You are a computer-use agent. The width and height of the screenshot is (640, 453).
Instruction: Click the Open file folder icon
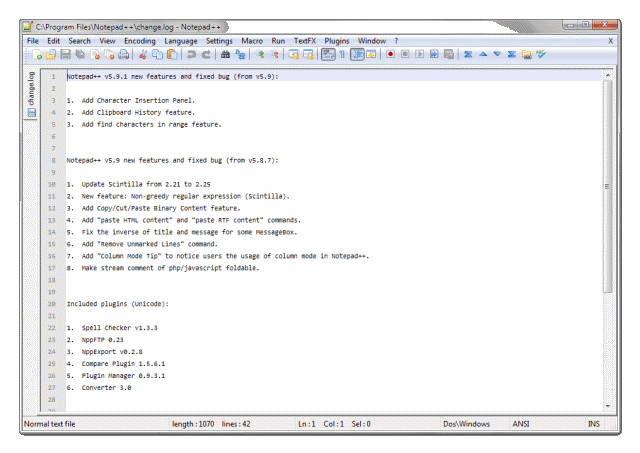click(51, 54)
